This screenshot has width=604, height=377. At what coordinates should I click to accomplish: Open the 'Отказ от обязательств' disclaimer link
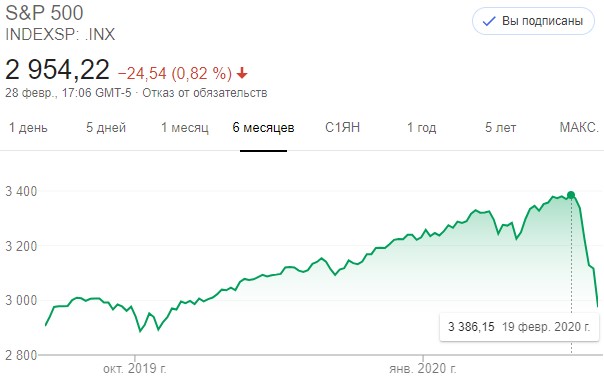click(205, 93)
